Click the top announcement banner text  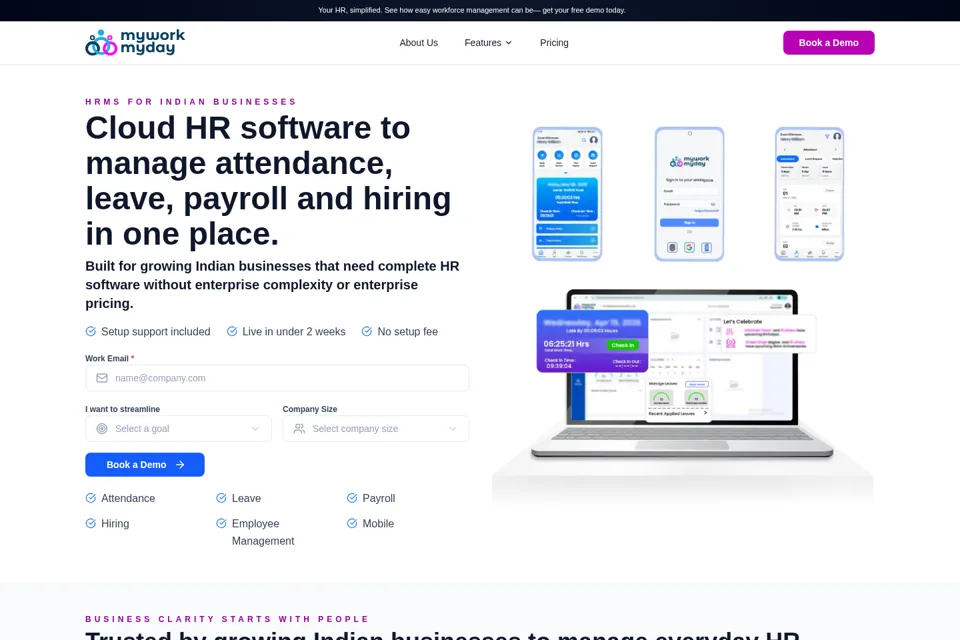(x=471, y=10)
